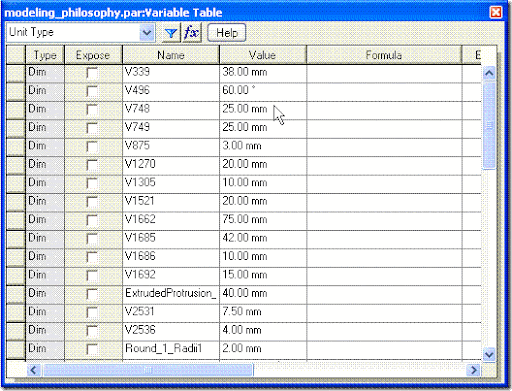The image size is (512, 391).
Task: Click the value 2.00 mm
Action: tap(263, 349)
